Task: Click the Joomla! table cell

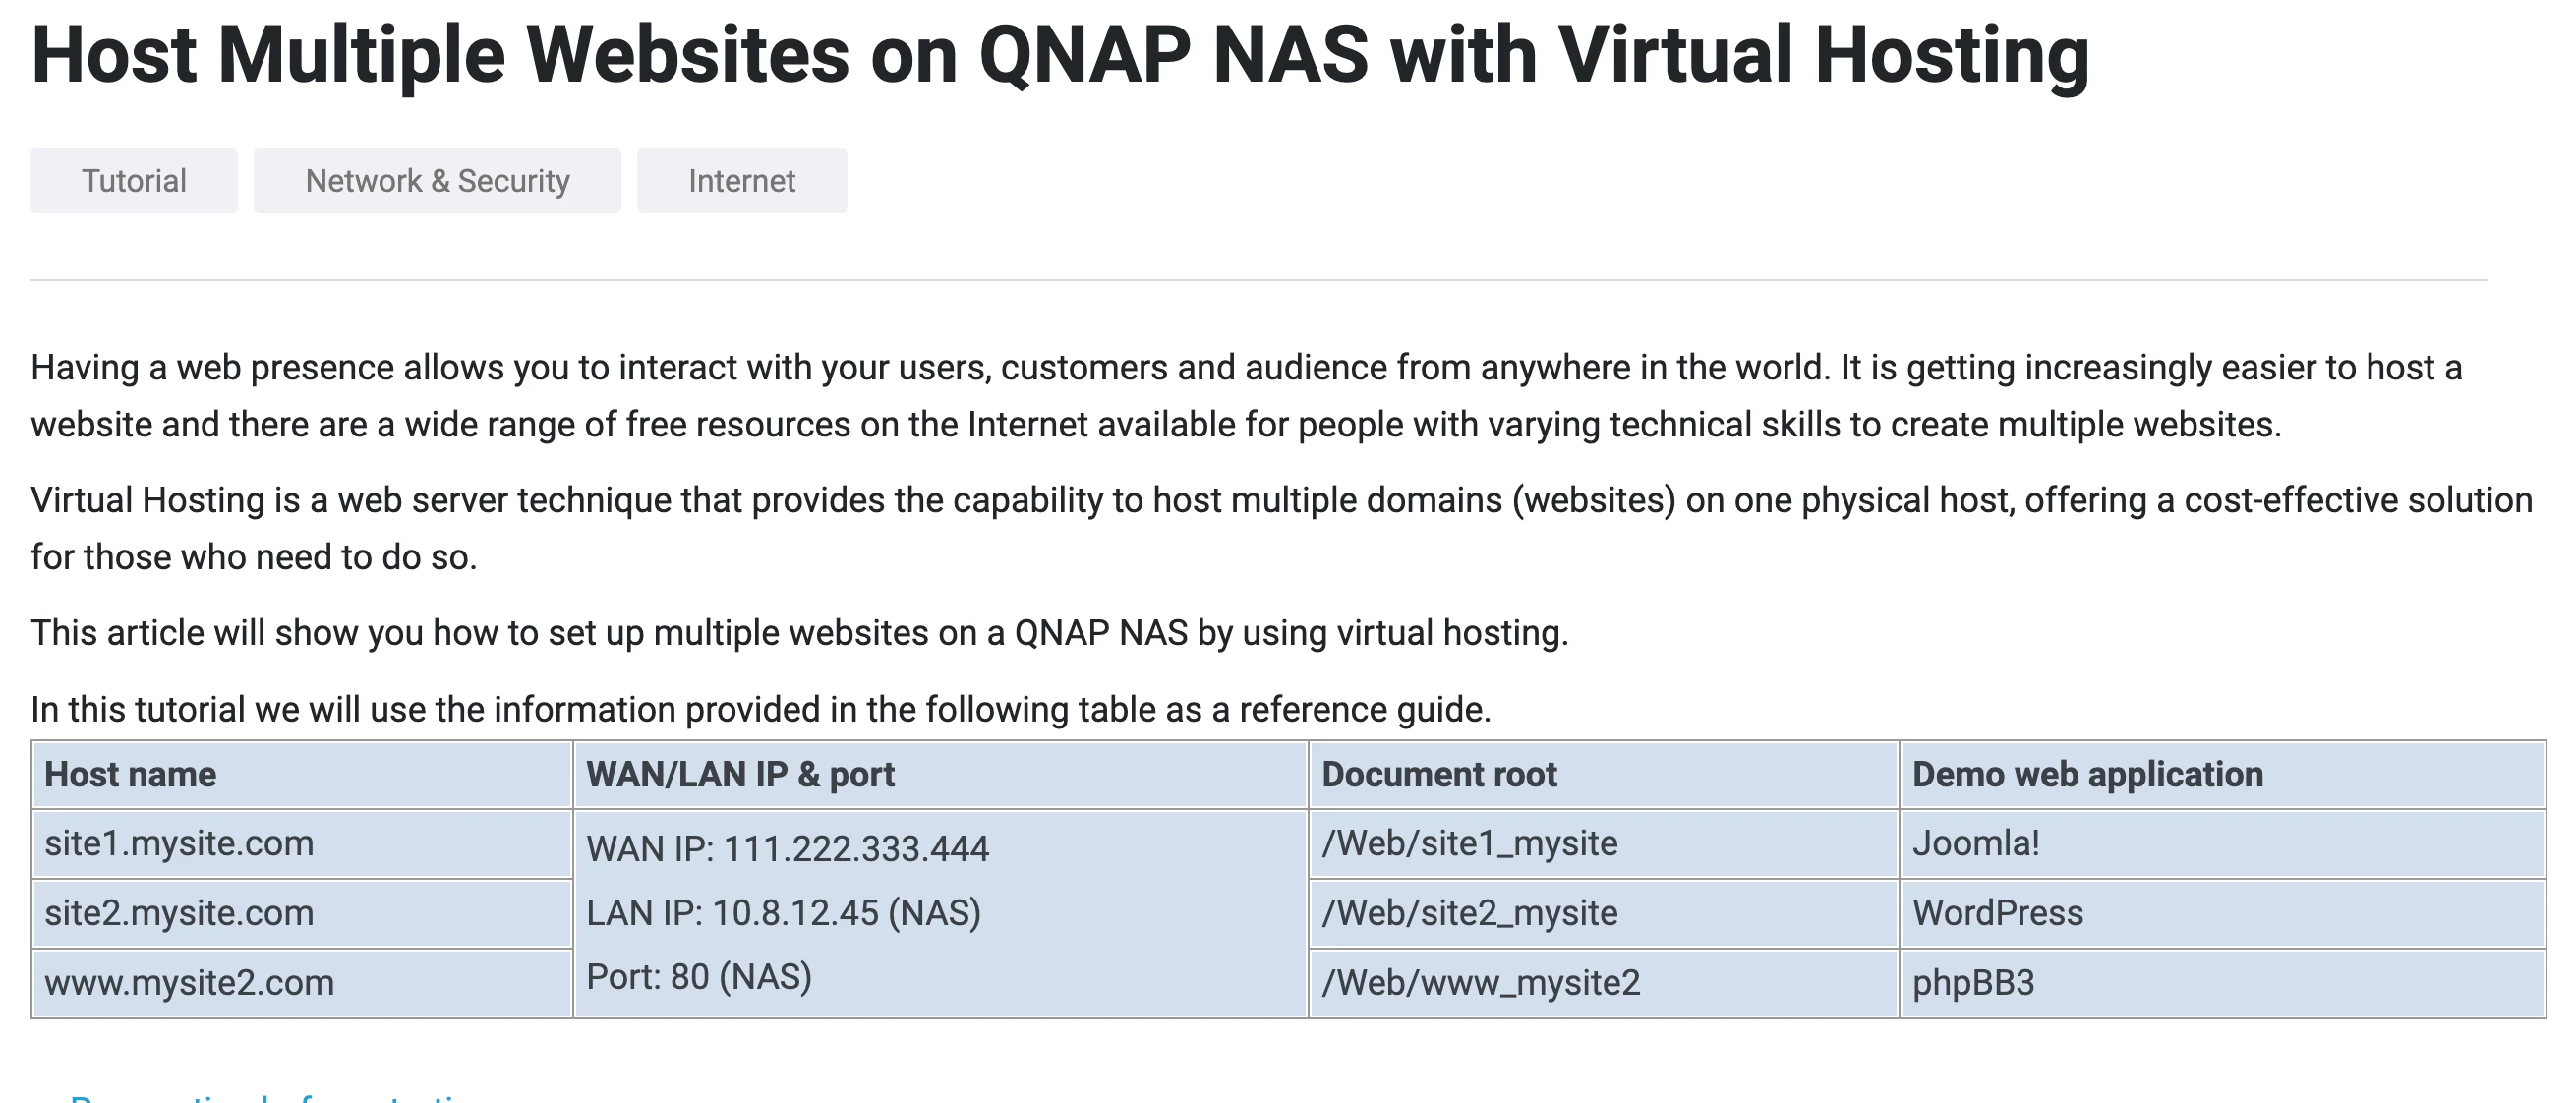Action: tap(1975, 843)
